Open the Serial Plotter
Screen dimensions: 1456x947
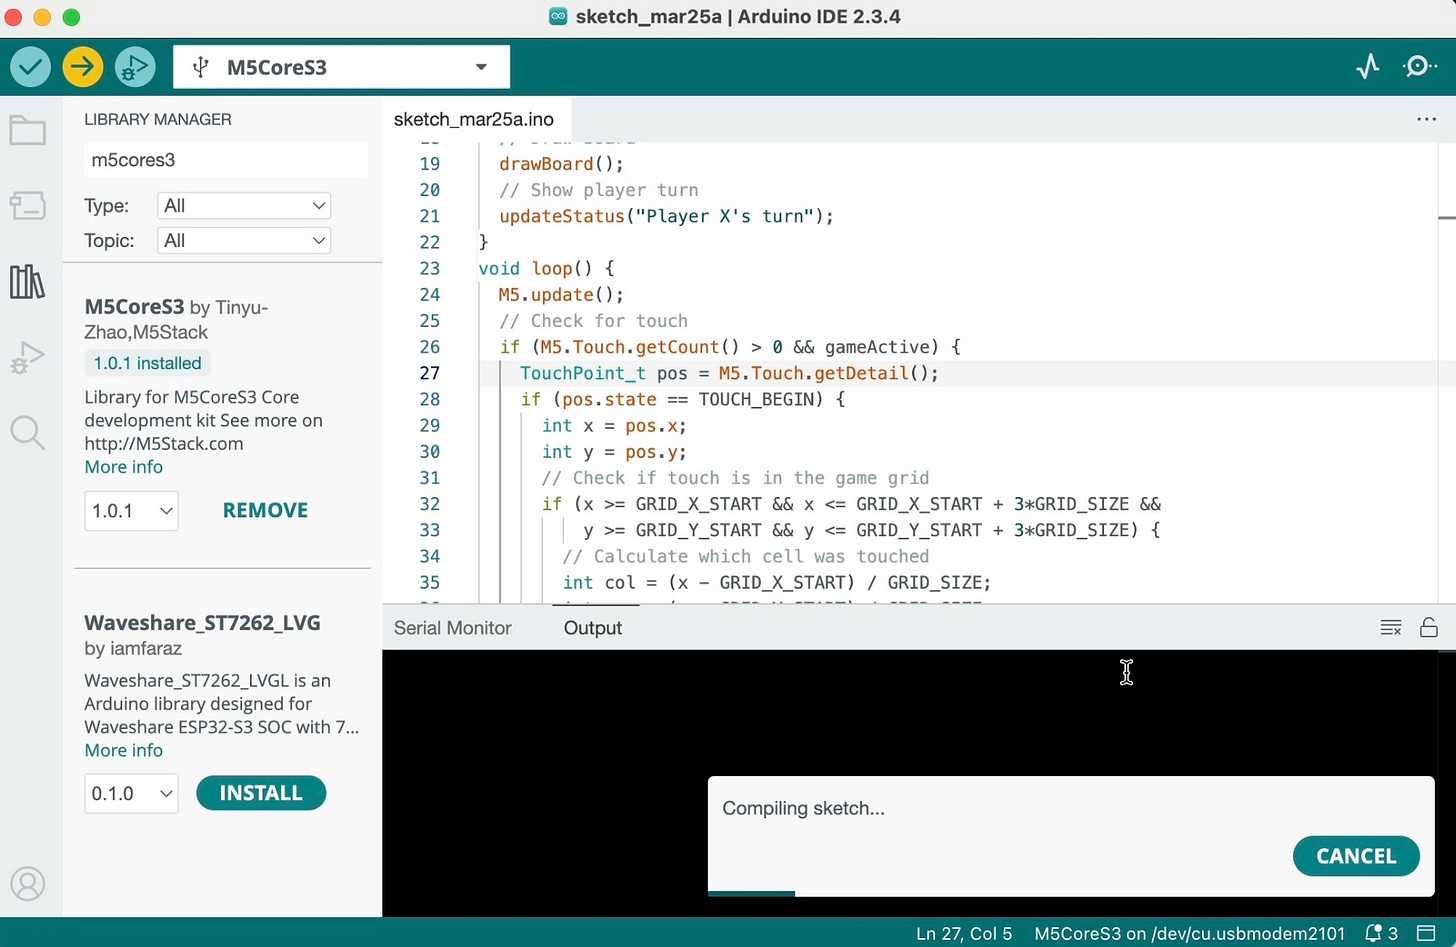coord(1368,67)
